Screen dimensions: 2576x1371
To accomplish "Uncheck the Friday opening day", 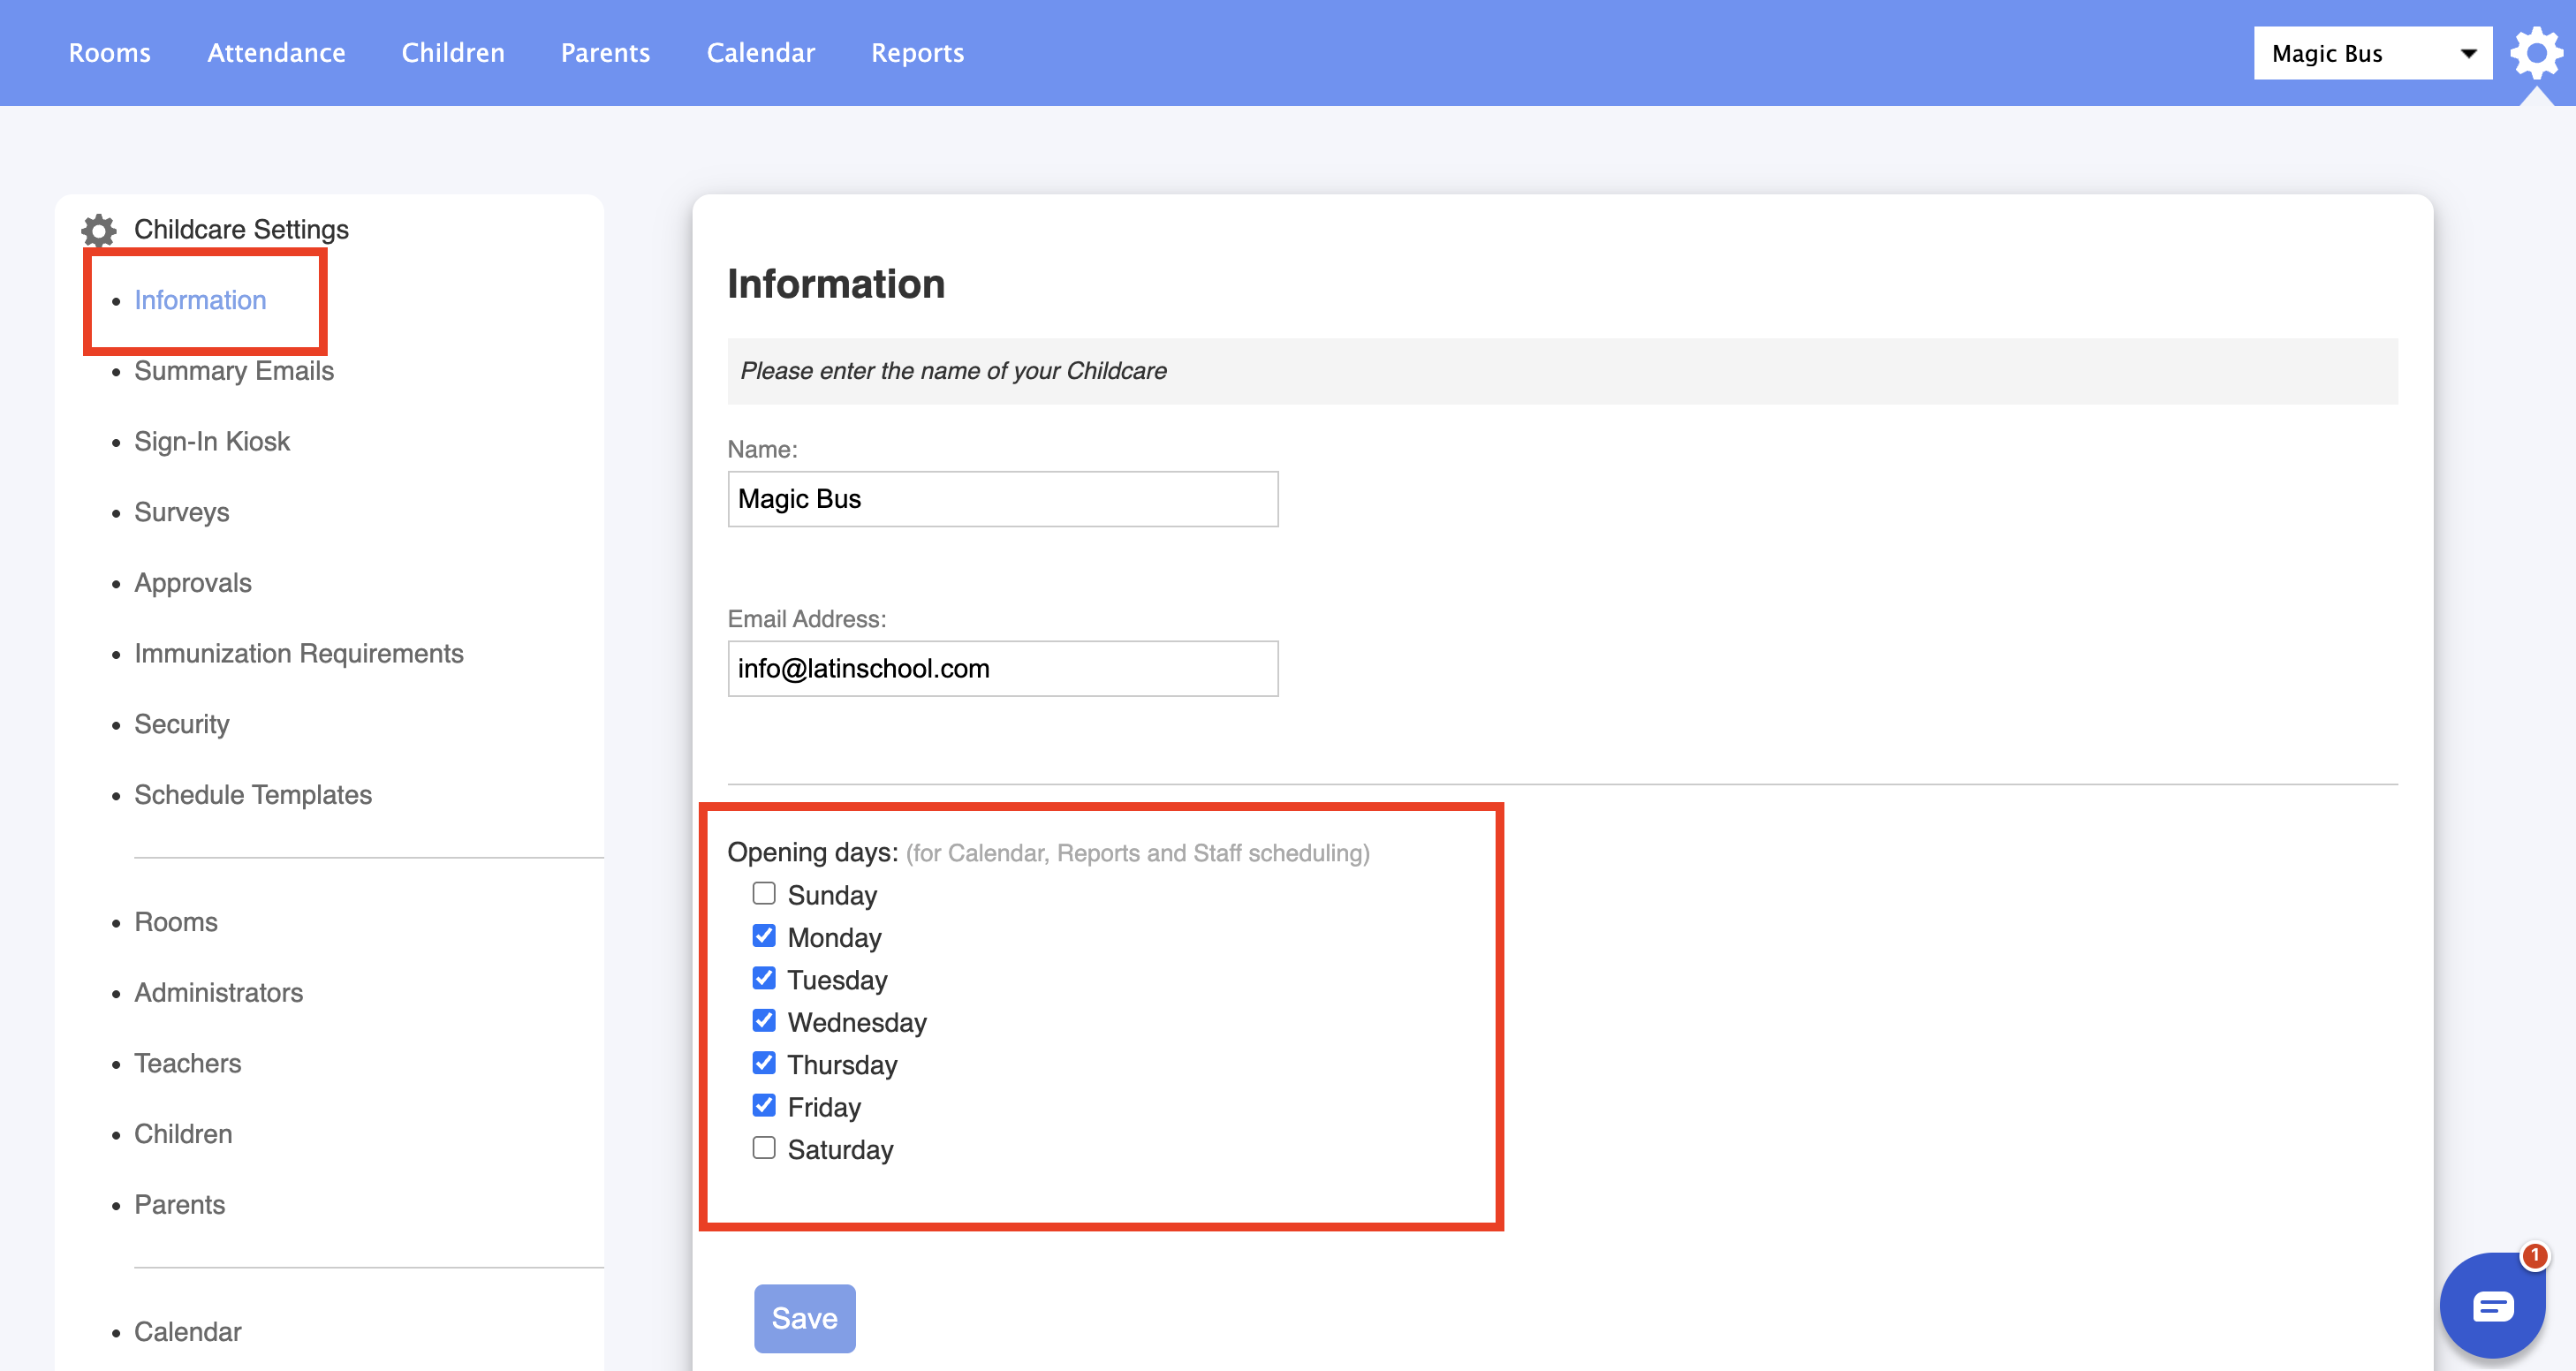I will click(x=764, y=1106).
